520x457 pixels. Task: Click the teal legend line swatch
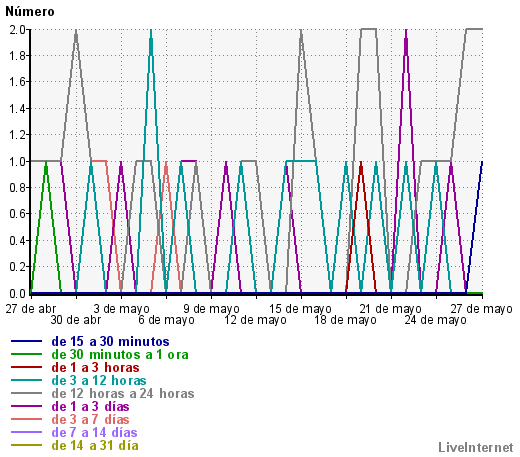[26, 380]
